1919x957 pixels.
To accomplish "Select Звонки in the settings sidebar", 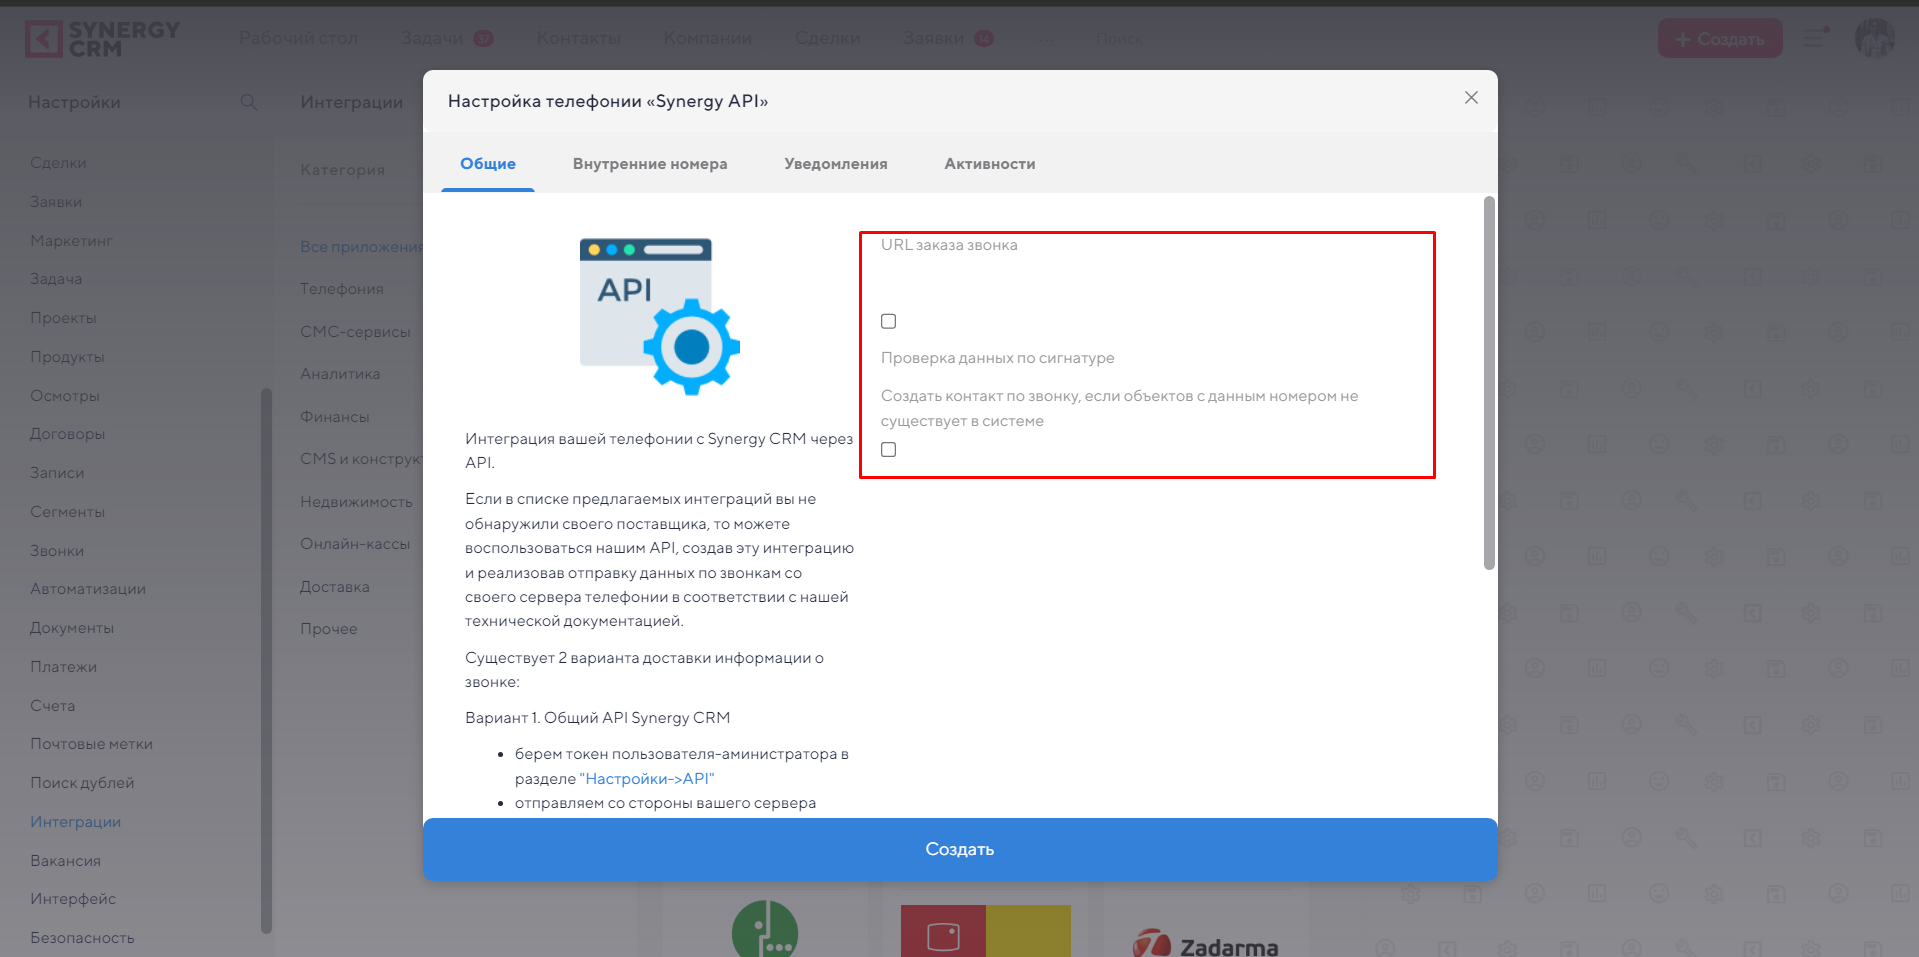I will tap(57, 551).
